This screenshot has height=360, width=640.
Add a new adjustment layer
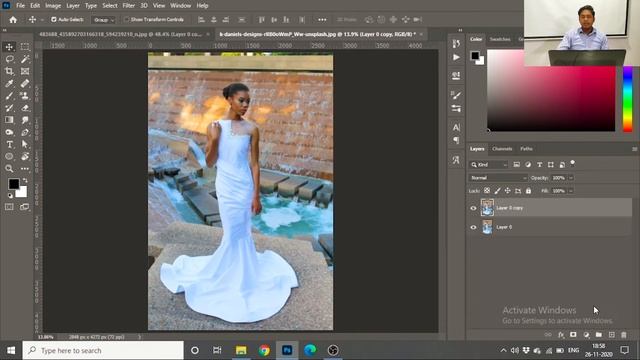click(x=587, y=335)
